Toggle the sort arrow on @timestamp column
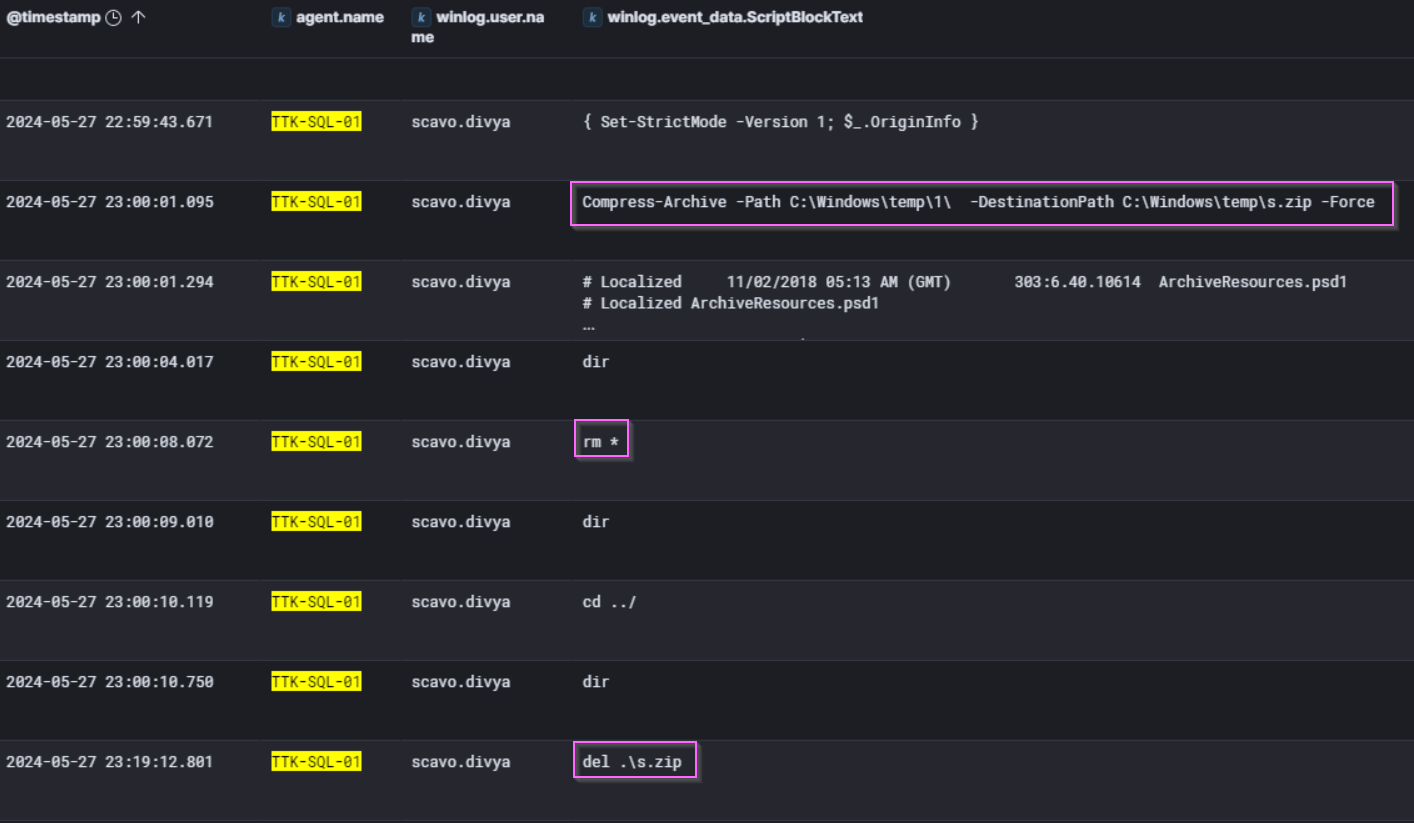The image size is (1414, 823). pyautogui.click(x=138, y=18)
